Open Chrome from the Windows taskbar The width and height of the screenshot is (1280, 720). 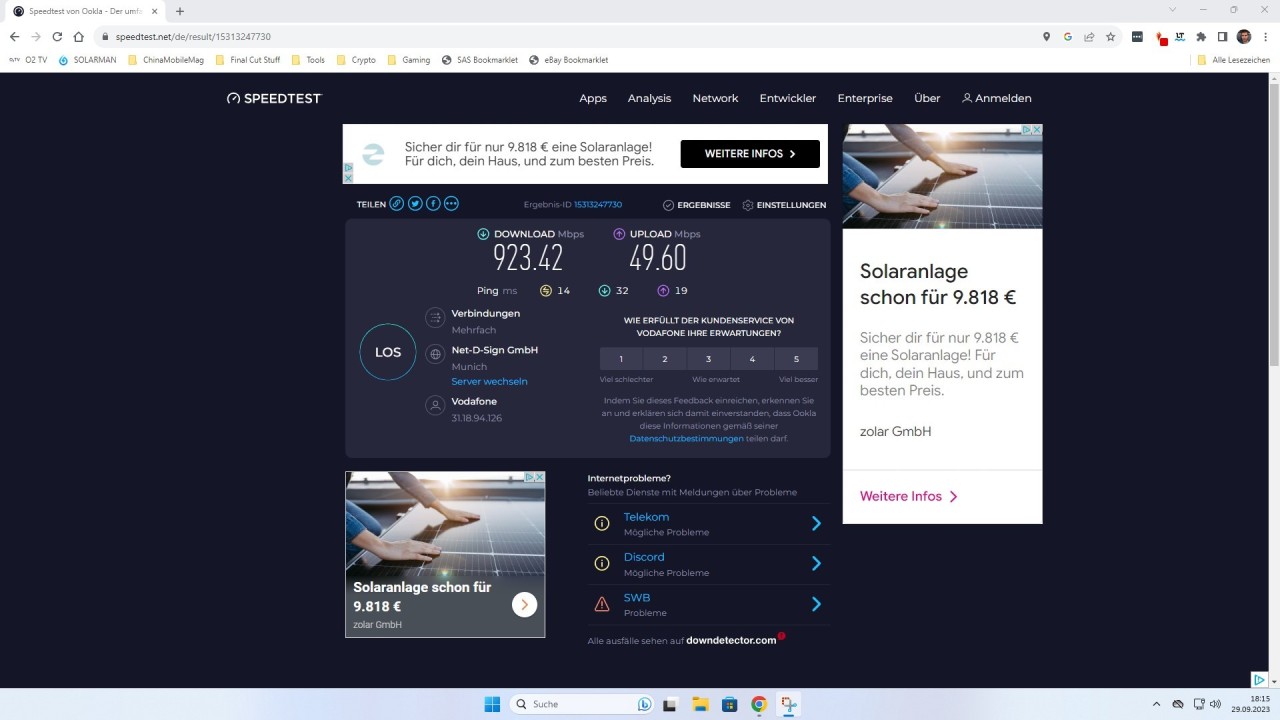pyautogui.click(x=759, y=704)
